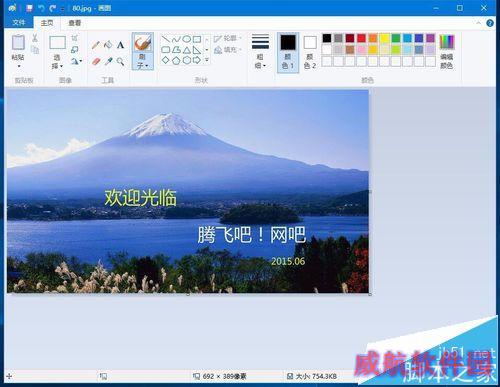This screenshot has height=387, width=500.
Task: Pick the red color swatch in palette
Action: 361,38
